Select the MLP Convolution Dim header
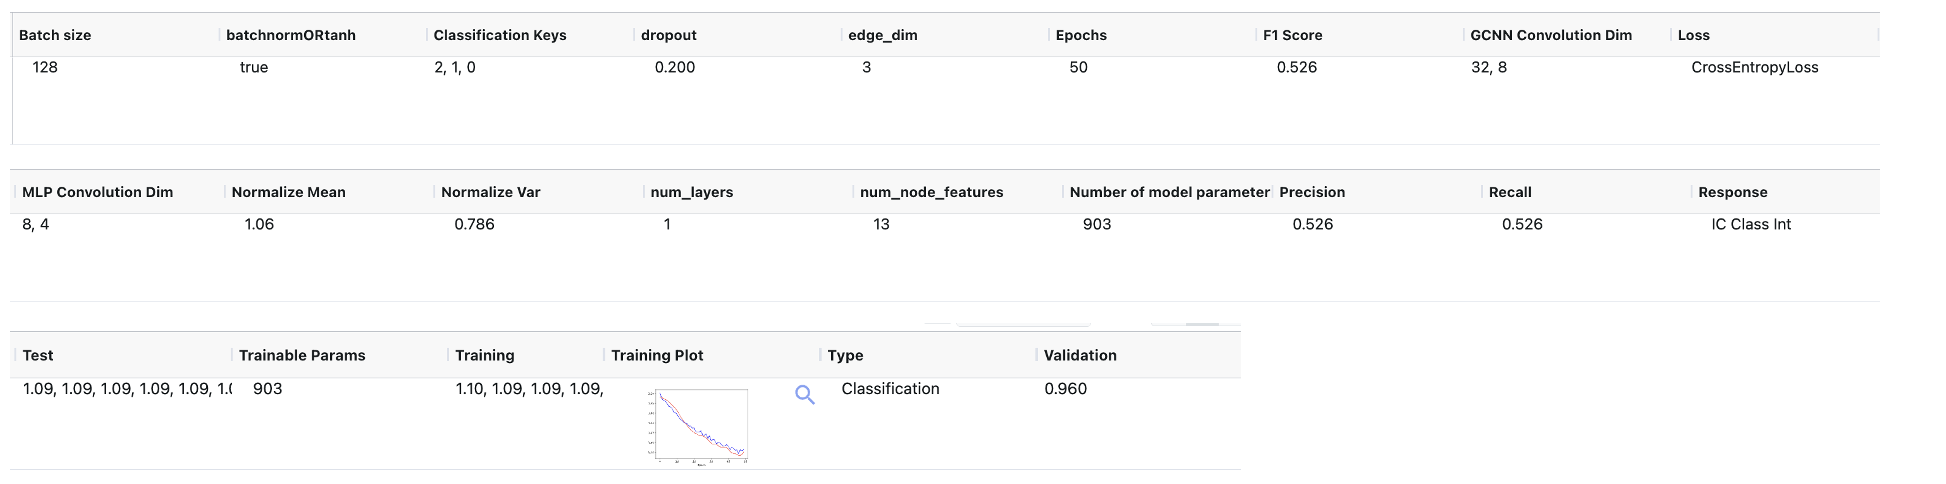This screenshot has height=484, width=1946. (x=97, y=192)
